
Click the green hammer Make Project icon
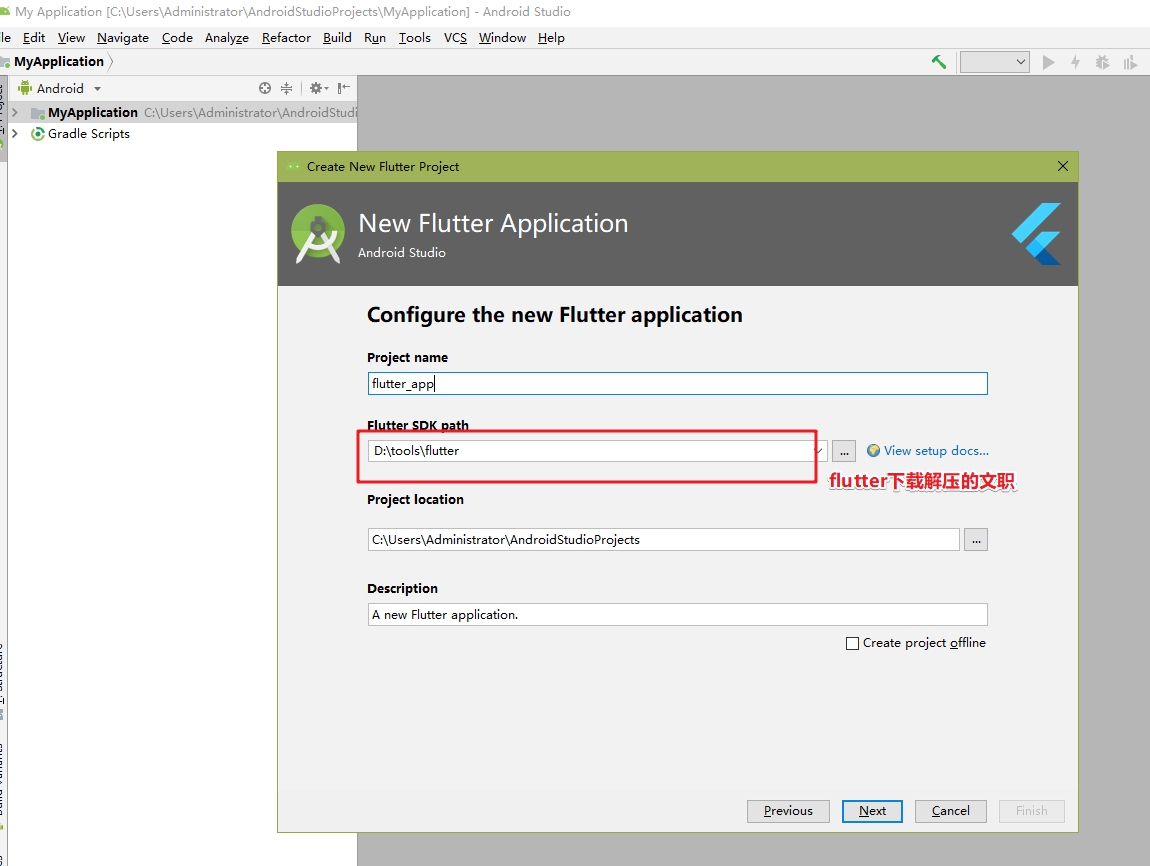click(x=939, y=62)
